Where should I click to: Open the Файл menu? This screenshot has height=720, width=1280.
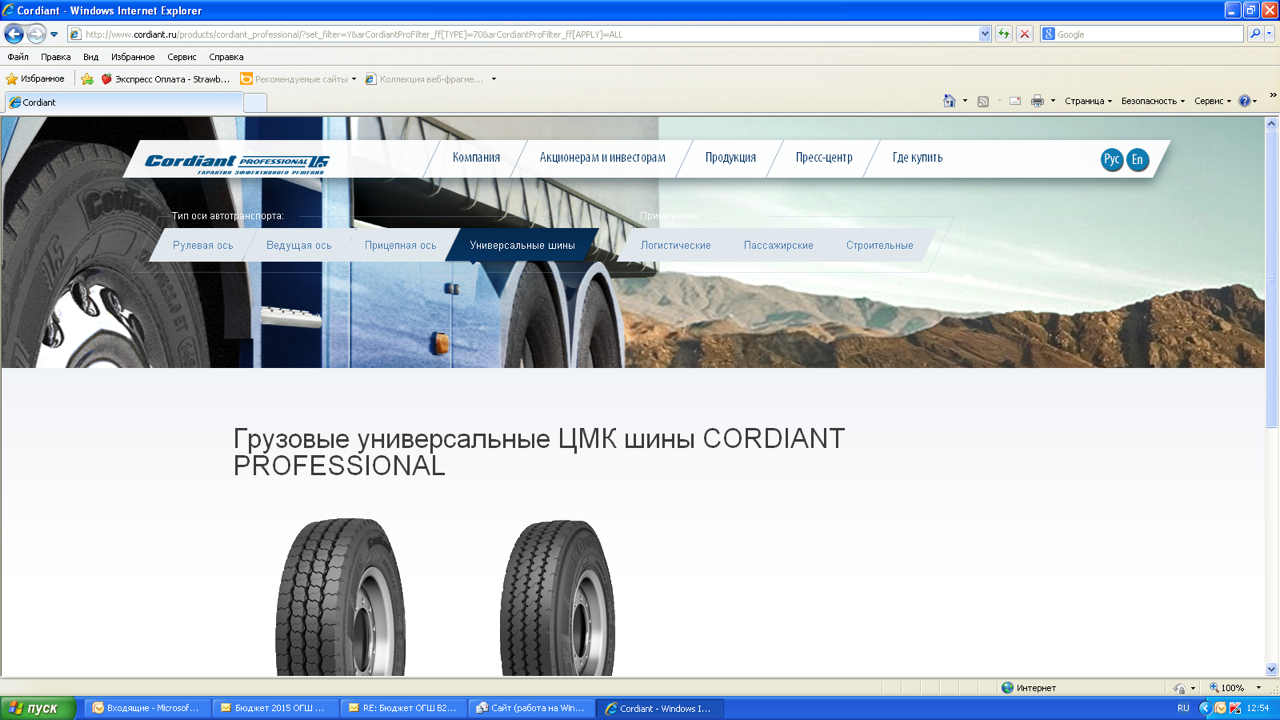(x=18, y=57)
